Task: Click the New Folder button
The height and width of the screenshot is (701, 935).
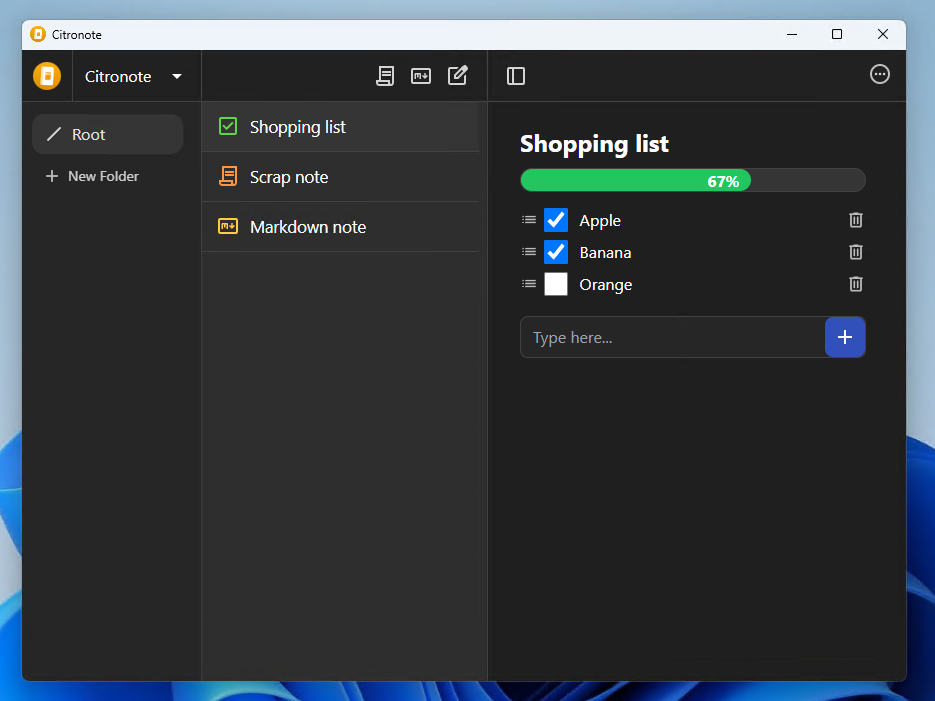Action: (92, 176)
